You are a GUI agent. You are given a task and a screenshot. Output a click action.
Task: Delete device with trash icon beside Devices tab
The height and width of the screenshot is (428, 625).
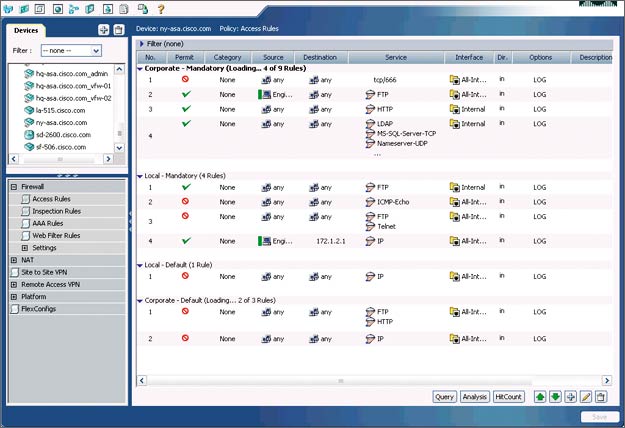coord(119,30)
